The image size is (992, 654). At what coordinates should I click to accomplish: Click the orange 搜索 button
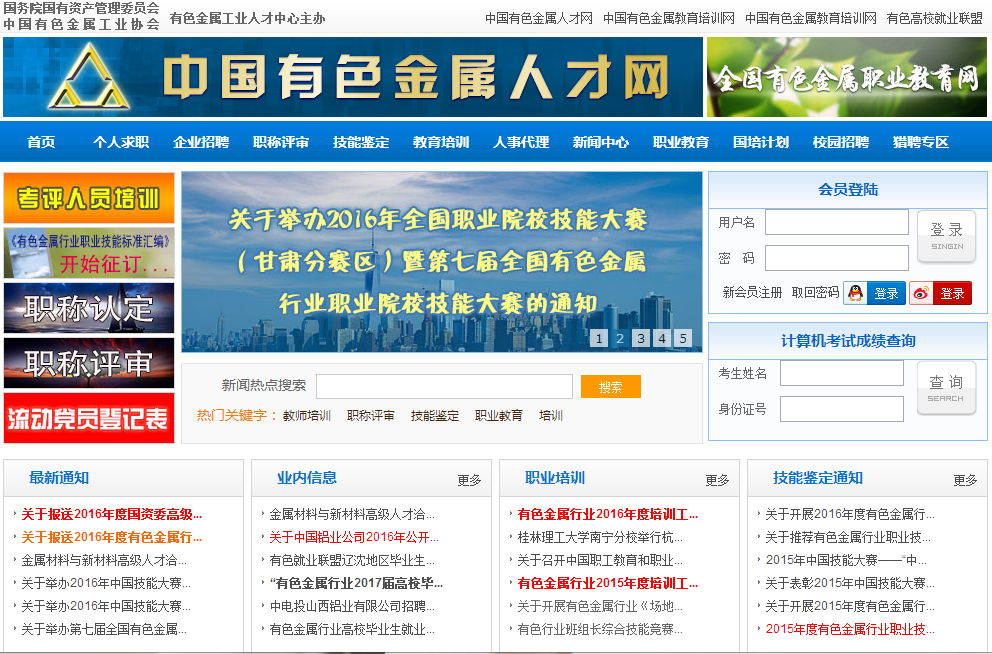(611, 386)
